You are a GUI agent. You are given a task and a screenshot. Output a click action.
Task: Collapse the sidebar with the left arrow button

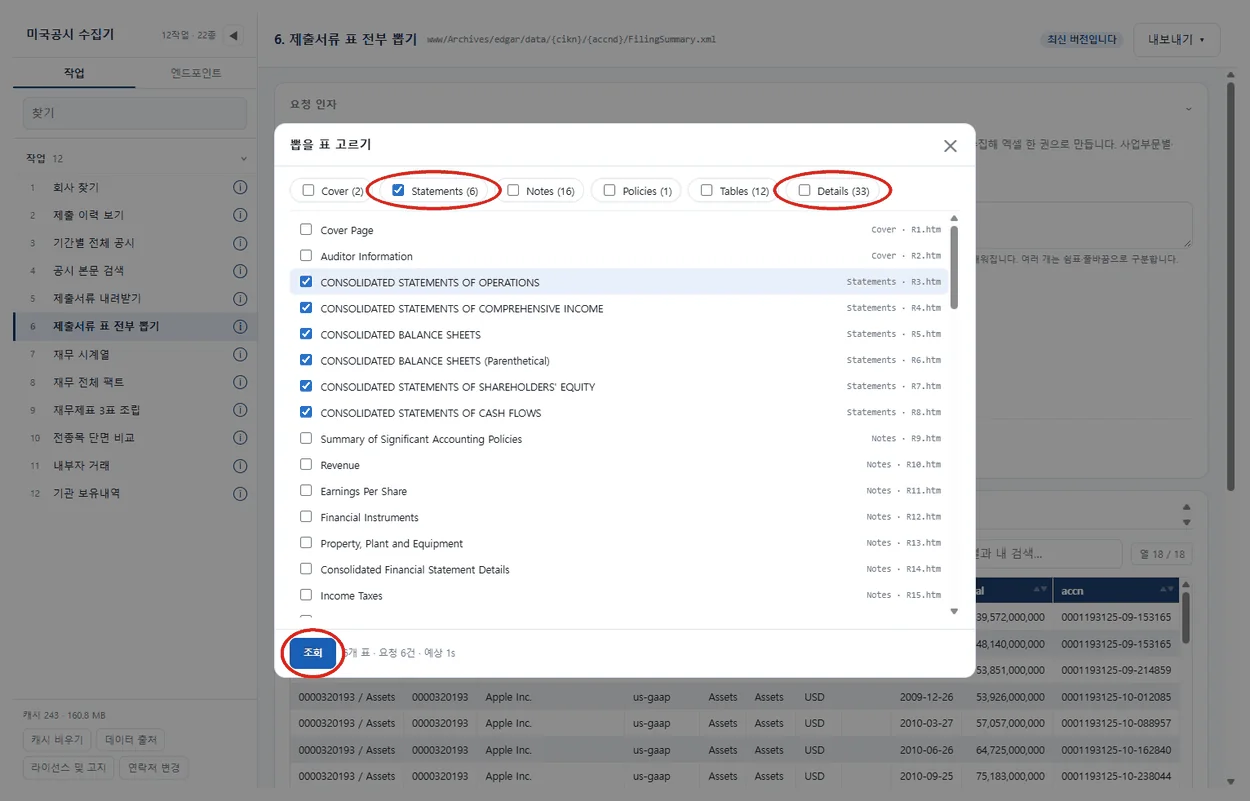point(233,36)
